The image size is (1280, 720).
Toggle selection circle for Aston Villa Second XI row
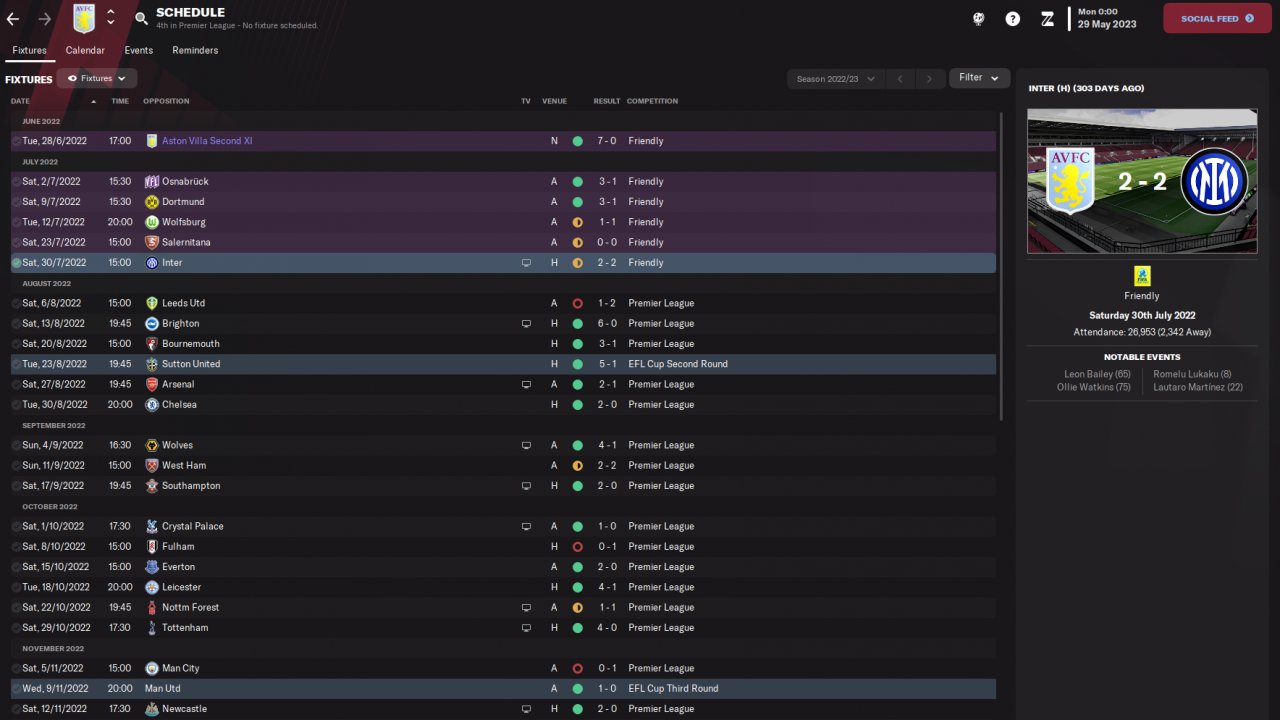coord(16,141)
